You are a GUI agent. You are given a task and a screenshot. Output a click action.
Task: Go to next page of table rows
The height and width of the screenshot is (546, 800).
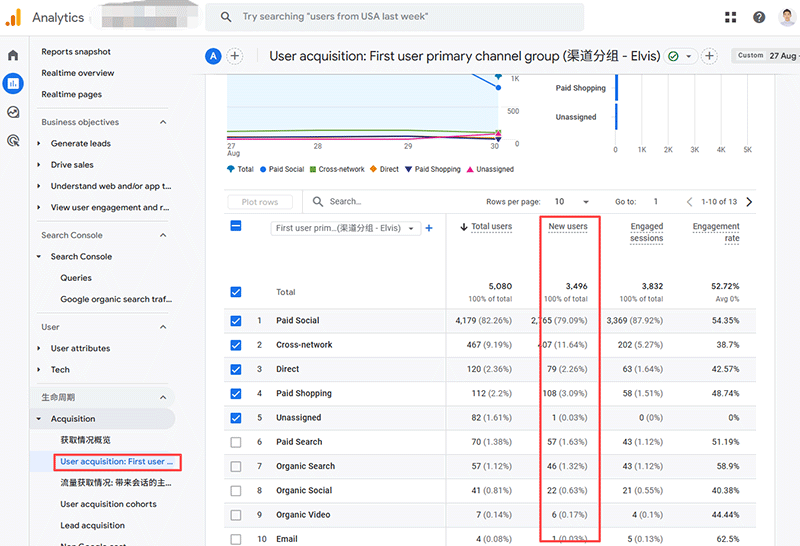click(749, 202)
